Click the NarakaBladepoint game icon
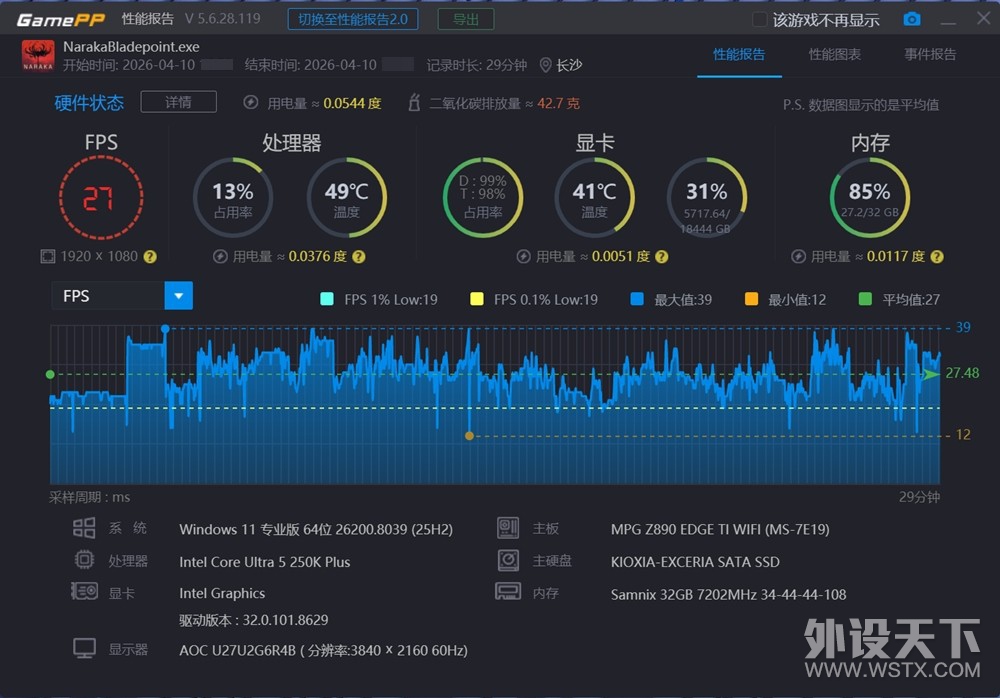 click(x=38, y=56)
